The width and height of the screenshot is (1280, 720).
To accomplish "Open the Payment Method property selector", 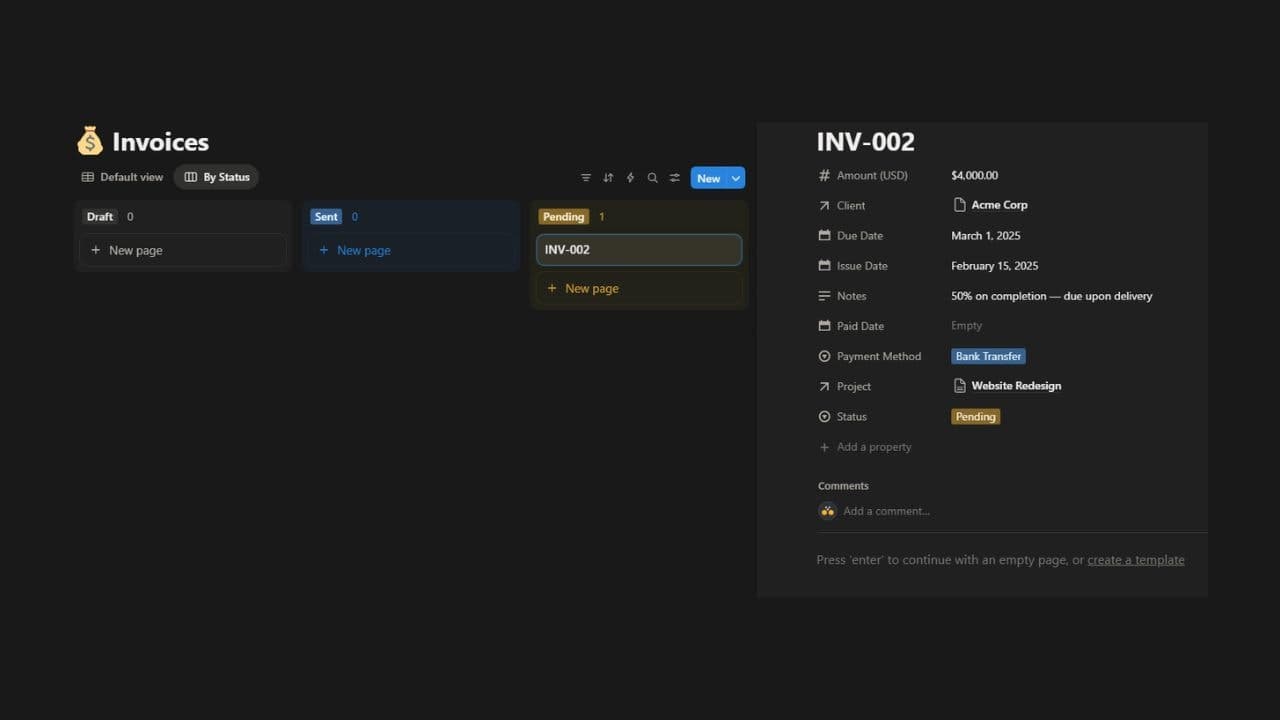I will point(879,356).
